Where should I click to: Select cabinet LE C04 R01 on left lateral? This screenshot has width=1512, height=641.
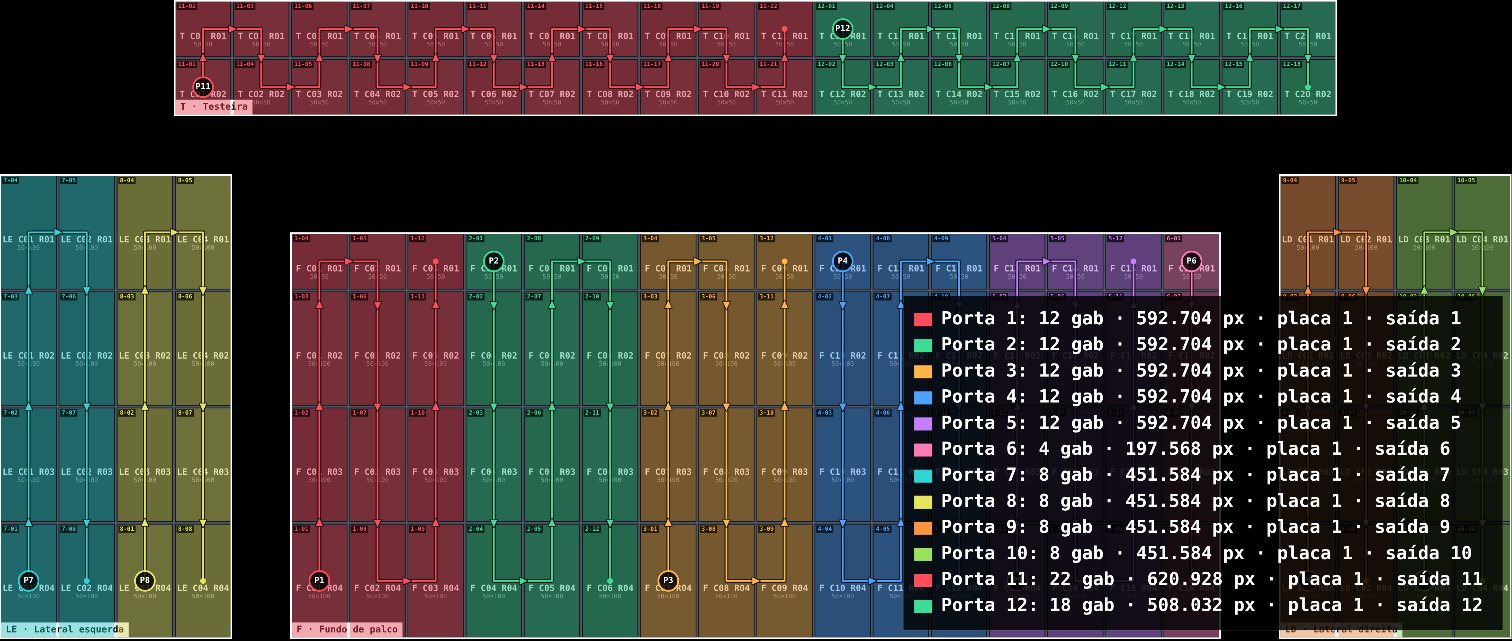(x=203, y=233)
